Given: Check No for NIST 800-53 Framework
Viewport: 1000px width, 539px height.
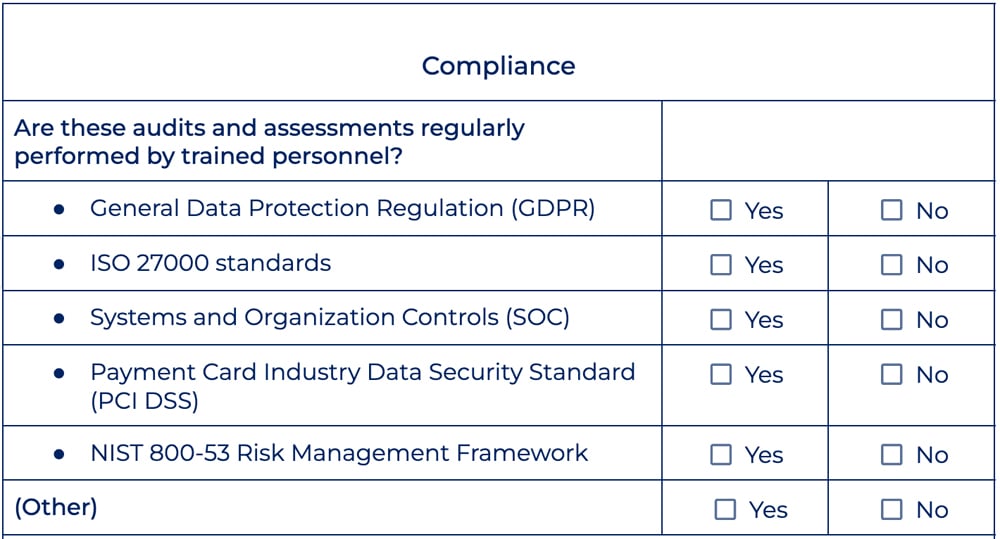Looking at the screenshot, I should tap(891, 455).
